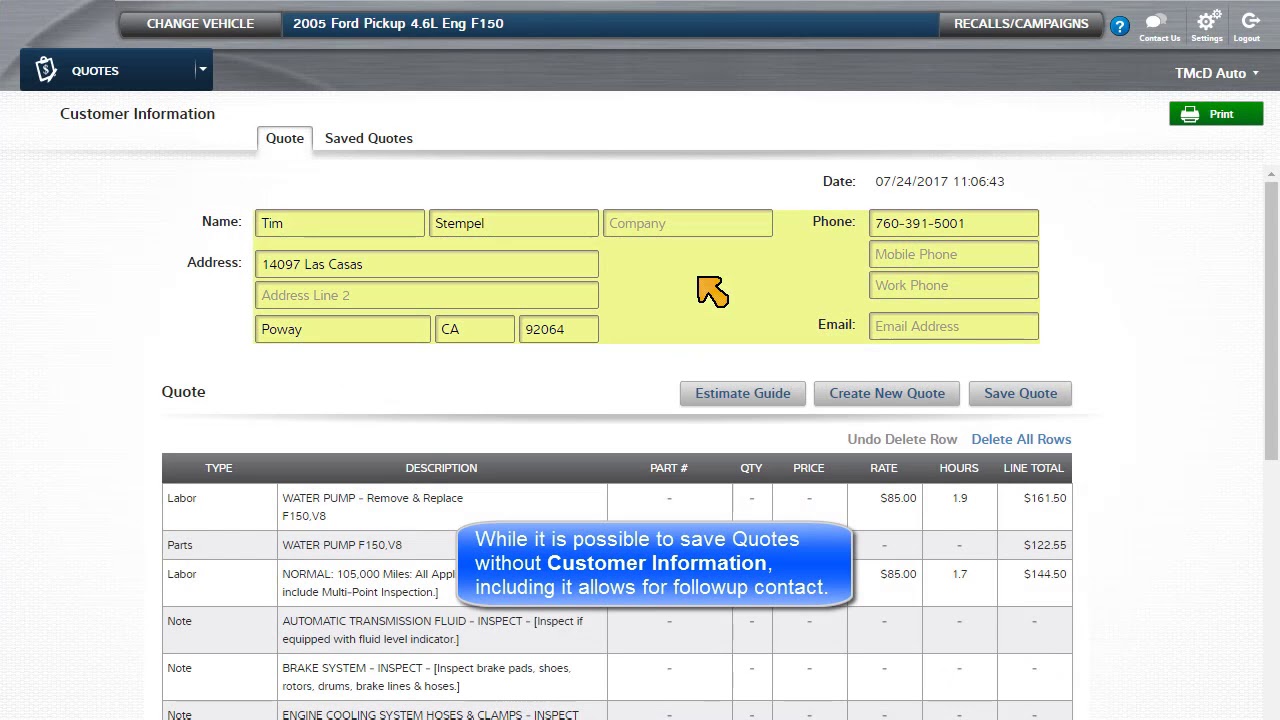1280x720 pixels.
Task: Click the Undo Delete Row link
Action: pos(901,439)
